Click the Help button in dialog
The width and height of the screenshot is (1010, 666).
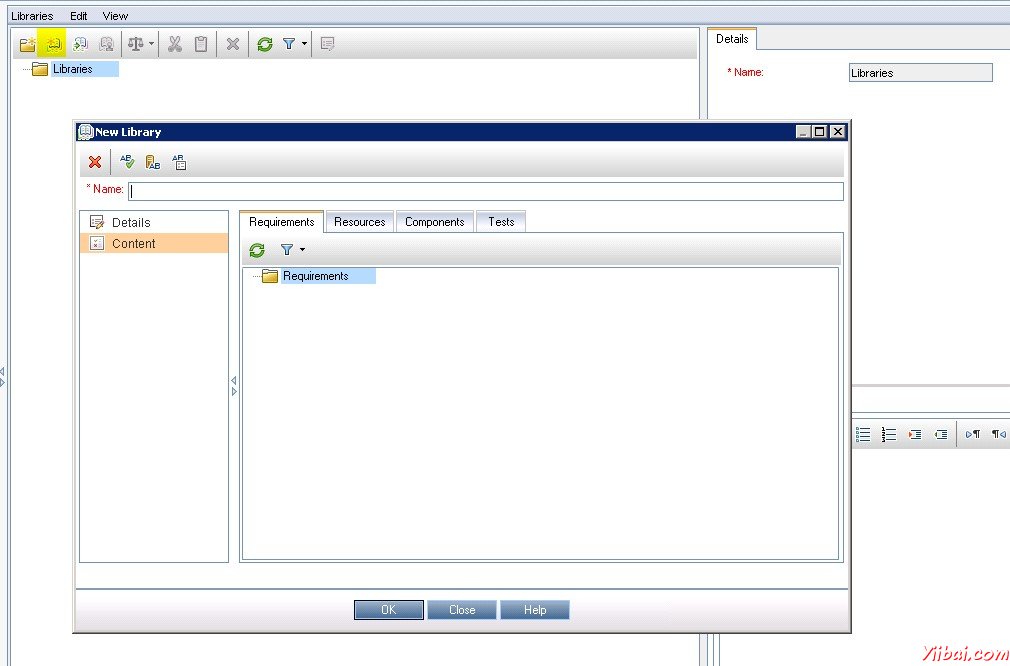pyautogui.click(x=535, y=610)
